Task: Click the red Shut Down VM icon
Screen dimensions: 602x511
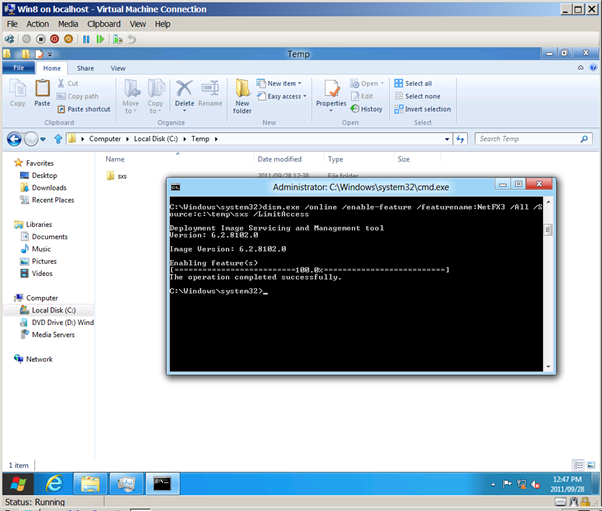Action: [55, 39]
